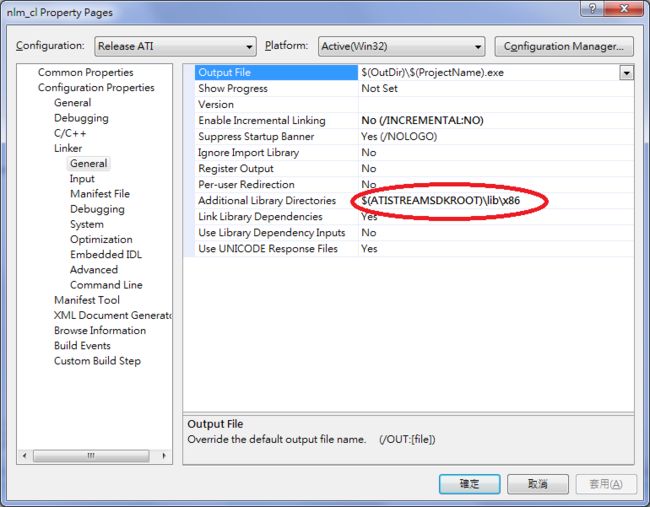Open Linker Optimization page
The width and height of the screenshot is (650, 507).
(x=101, y=239)
